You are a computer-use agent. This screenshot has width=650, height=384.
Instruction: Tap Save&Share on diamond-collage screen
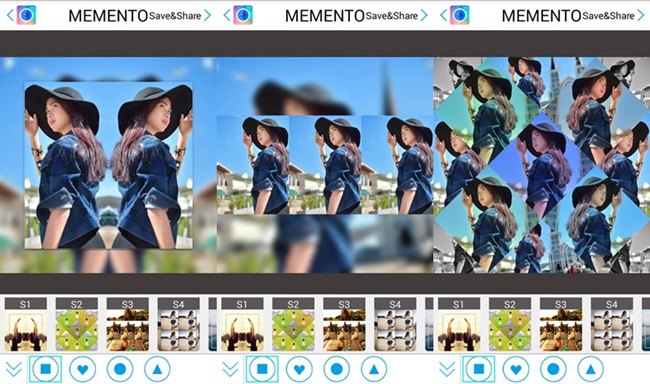click(609, 16)
